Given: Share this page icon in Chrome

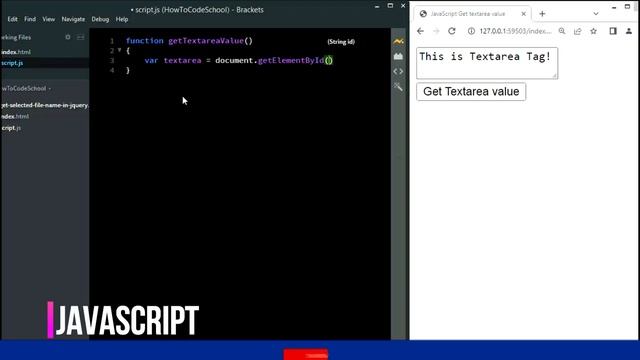Looking at the screenshot, I should pos(578,31).
